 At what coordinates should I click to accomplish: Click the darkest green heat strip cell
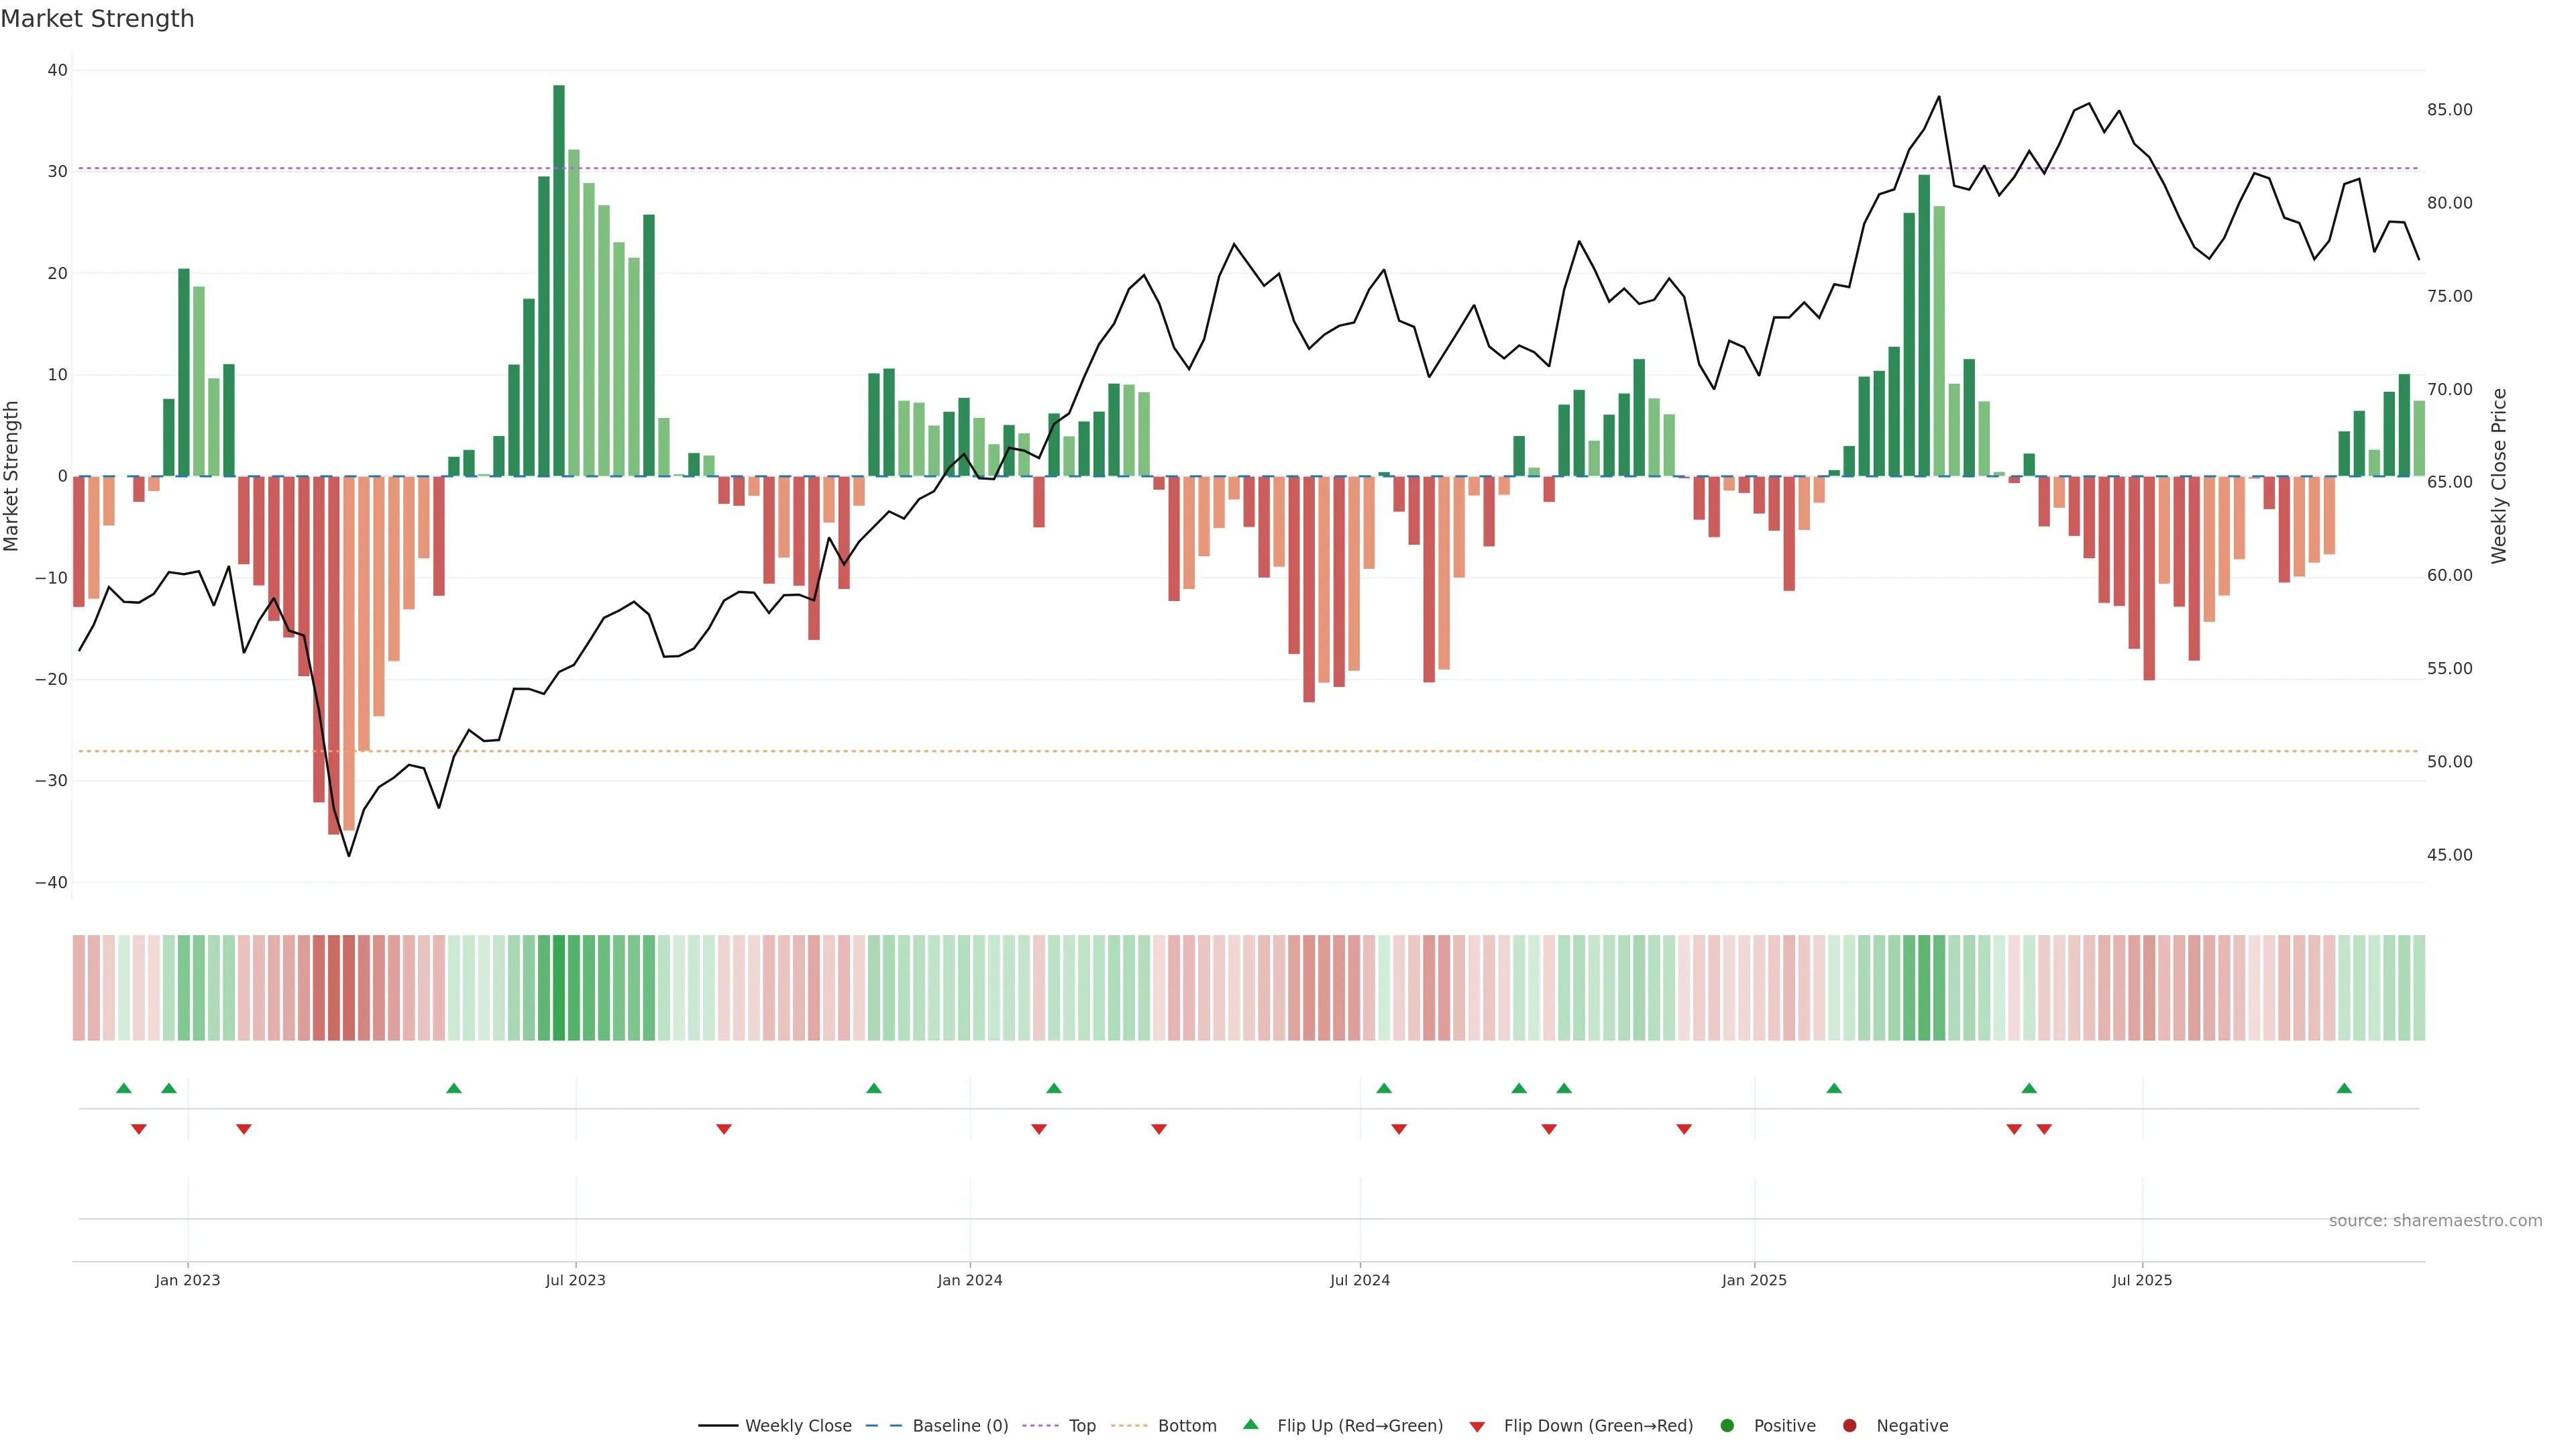[559, 988]
